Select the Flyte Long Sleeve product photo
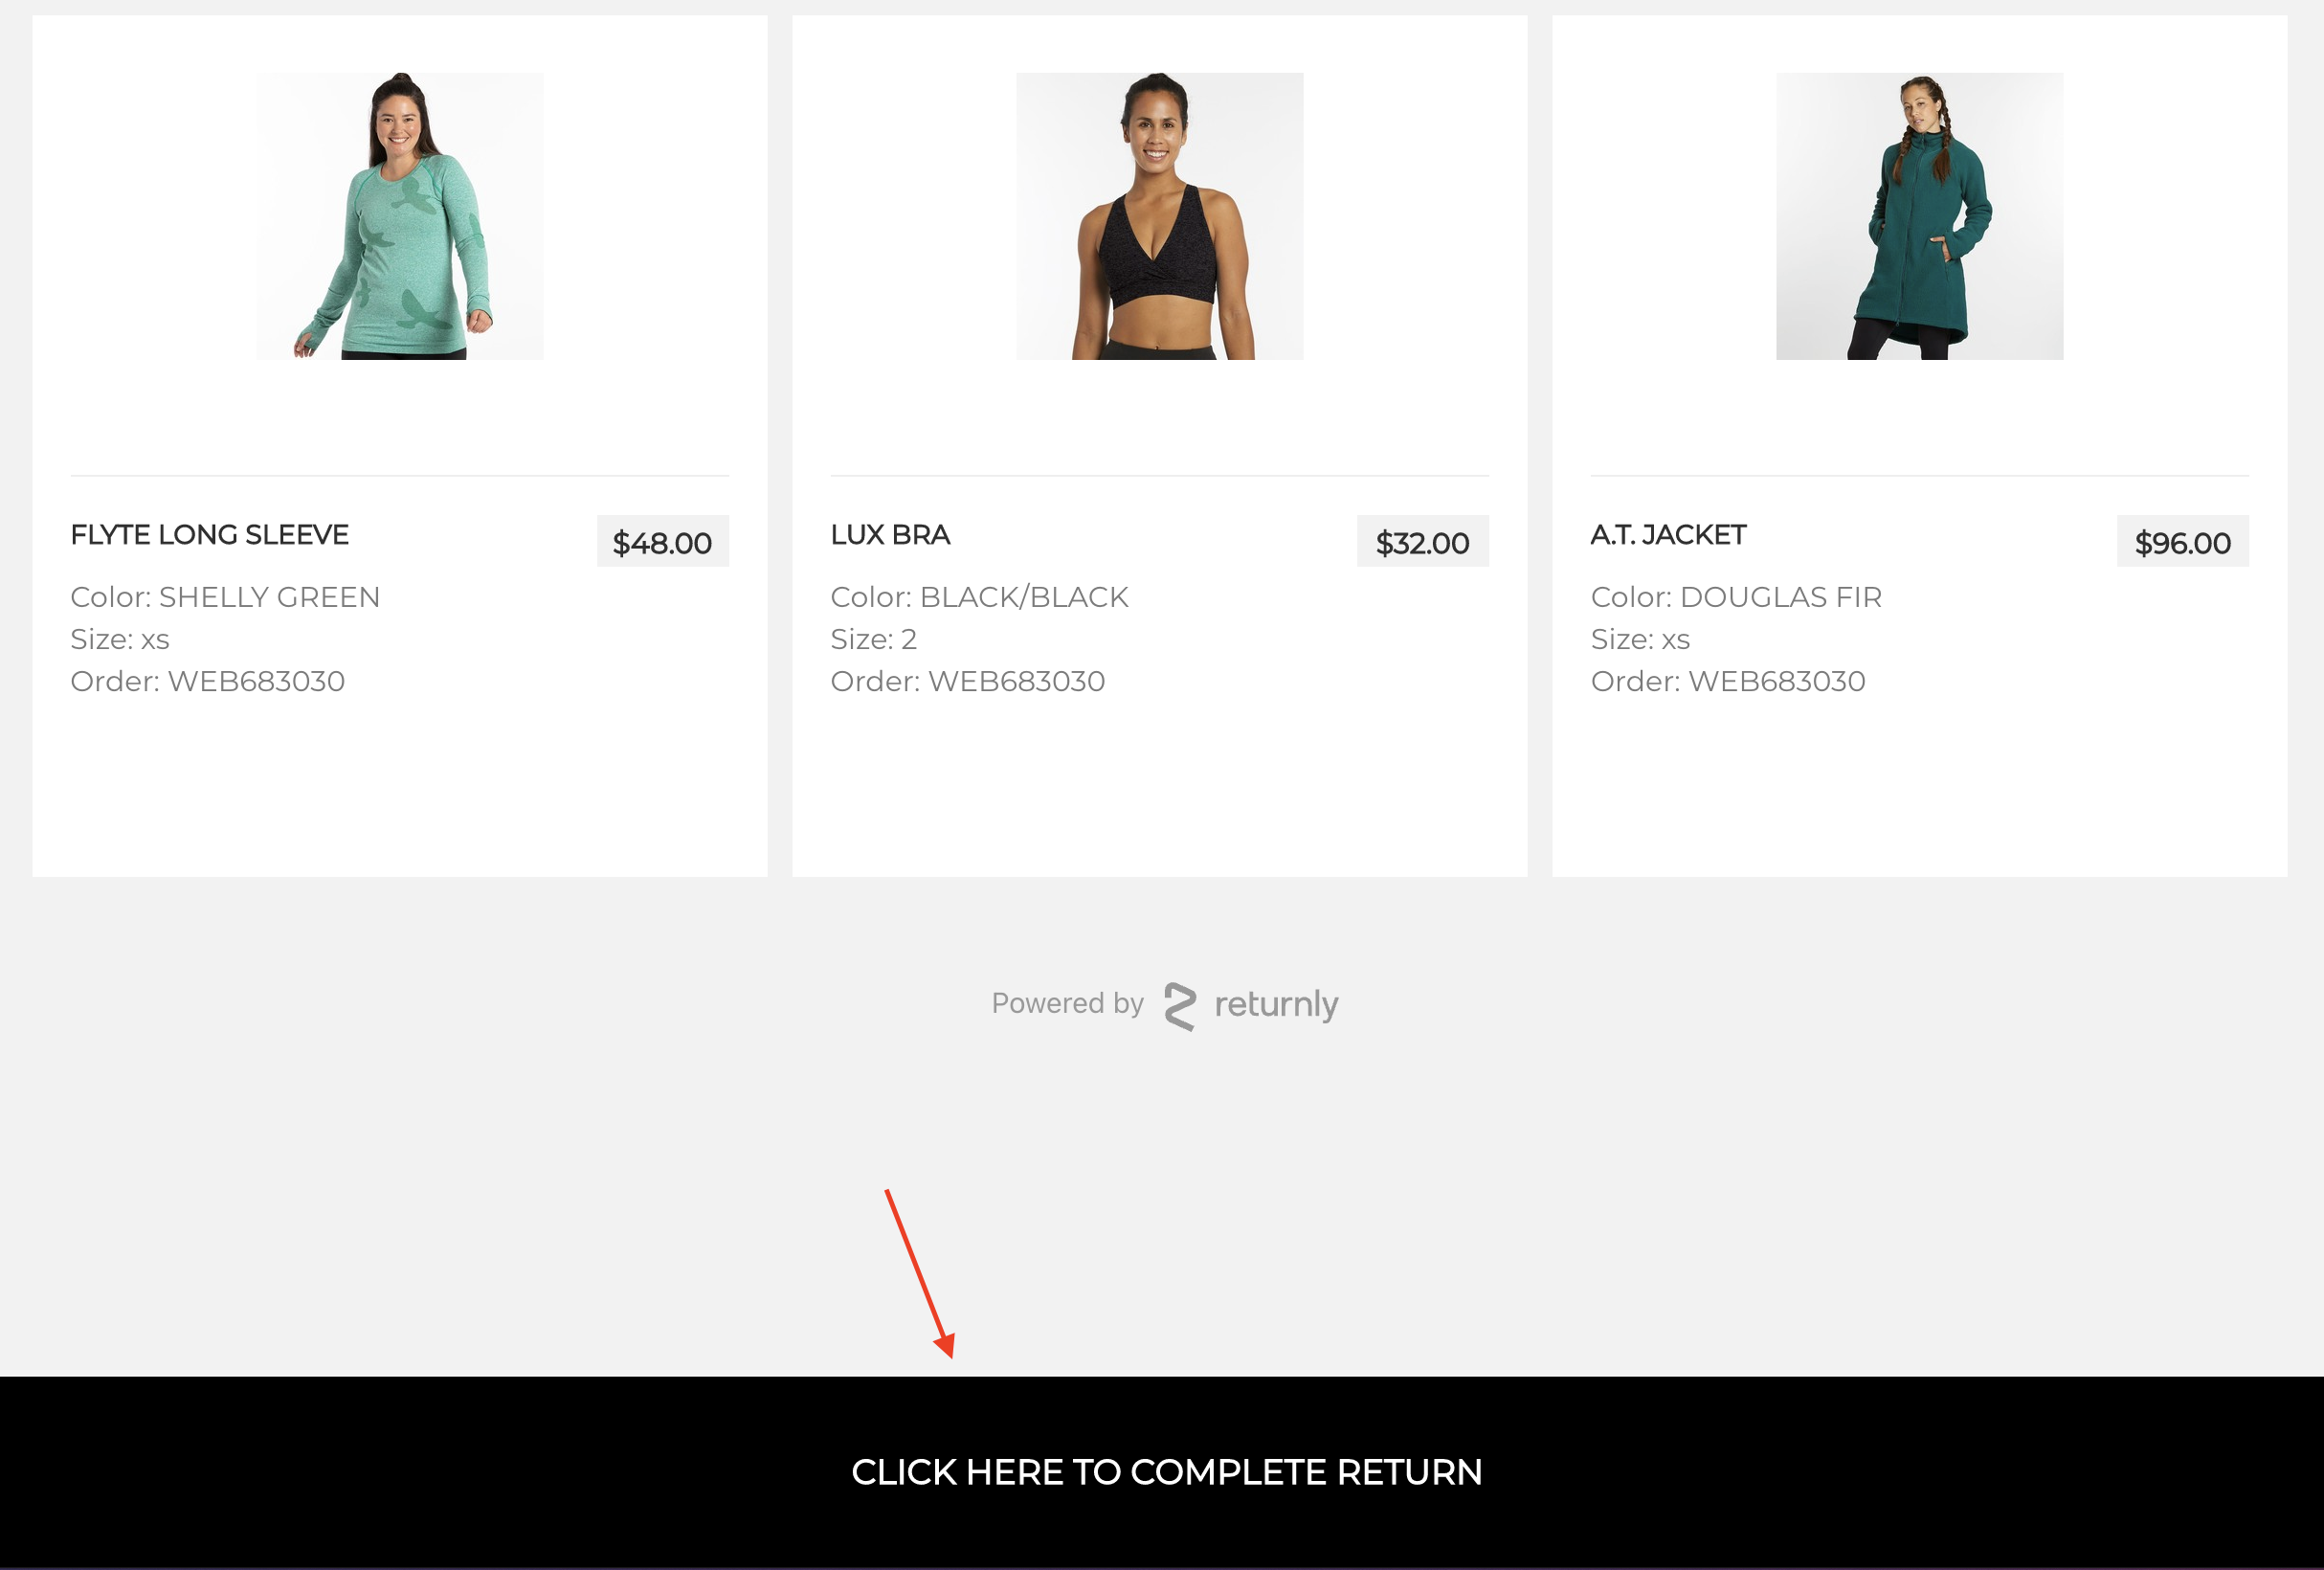2324x1570 pixels. click(400, 216)
